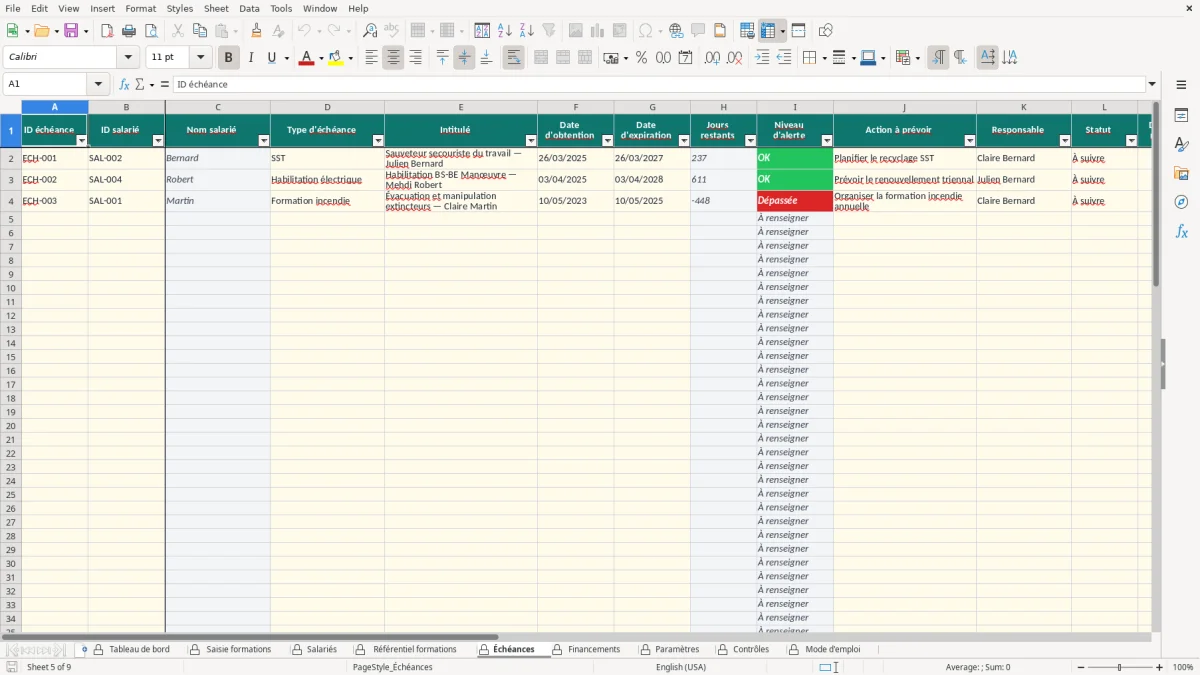
Task: Click the Sidebar Settings hamburger icon
Action: (1181, 85)
